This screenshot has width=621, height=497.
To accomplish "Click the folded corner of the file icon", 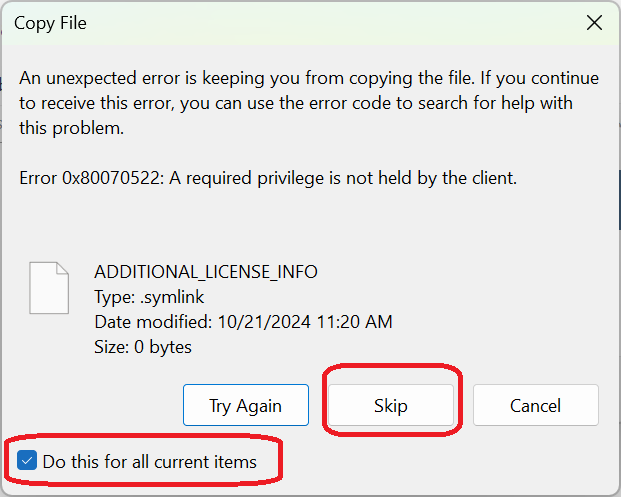I will 63,268.
